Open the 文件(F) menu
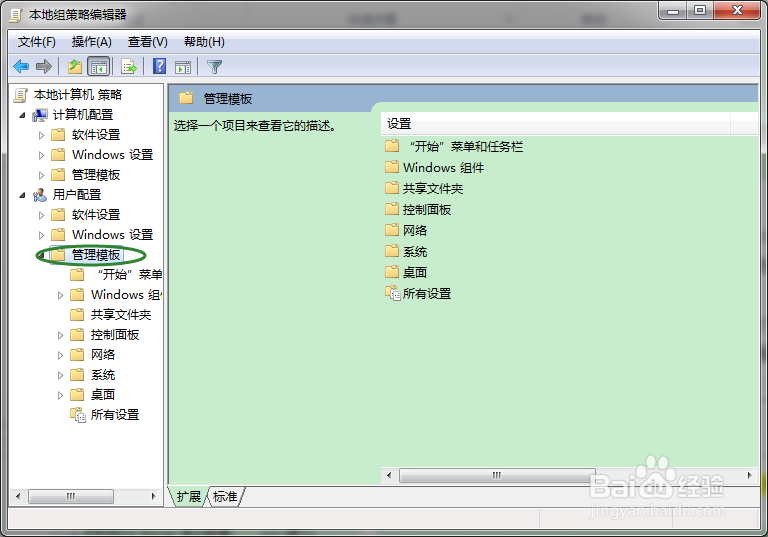 tap(37, 42)
